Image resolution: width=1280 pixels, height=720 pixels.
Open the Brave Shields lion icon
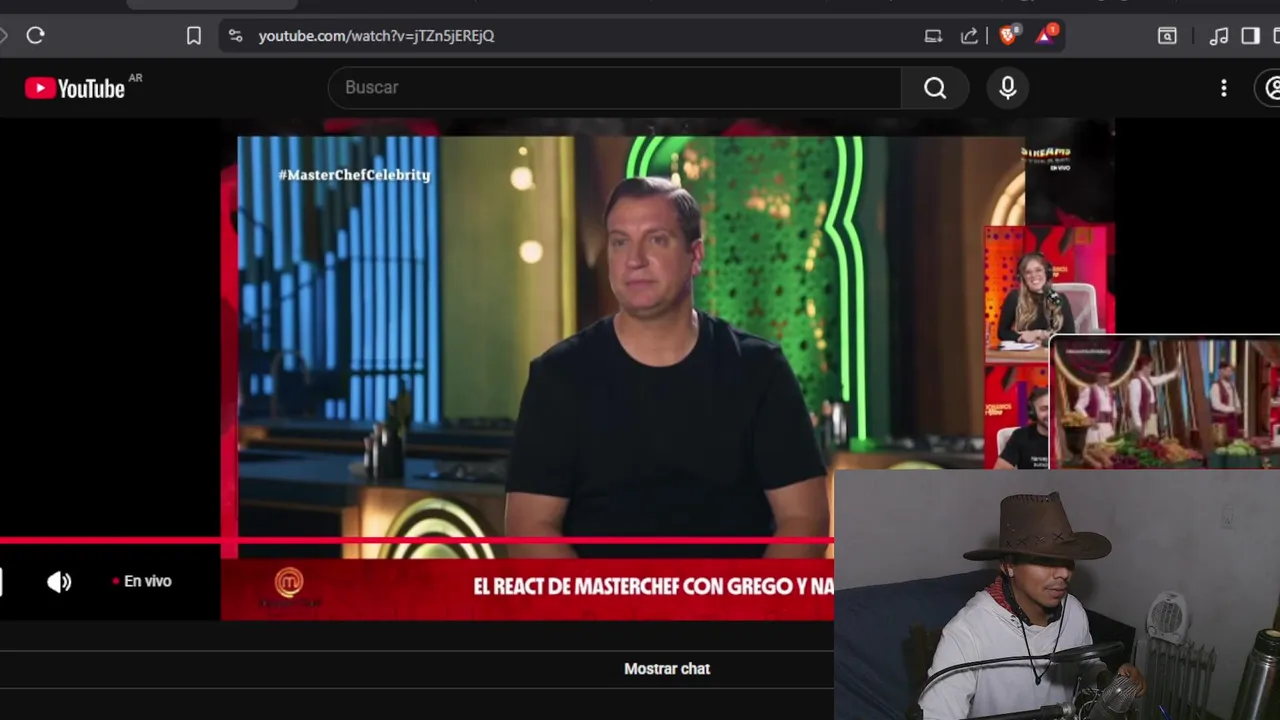tap(1009, 35)
